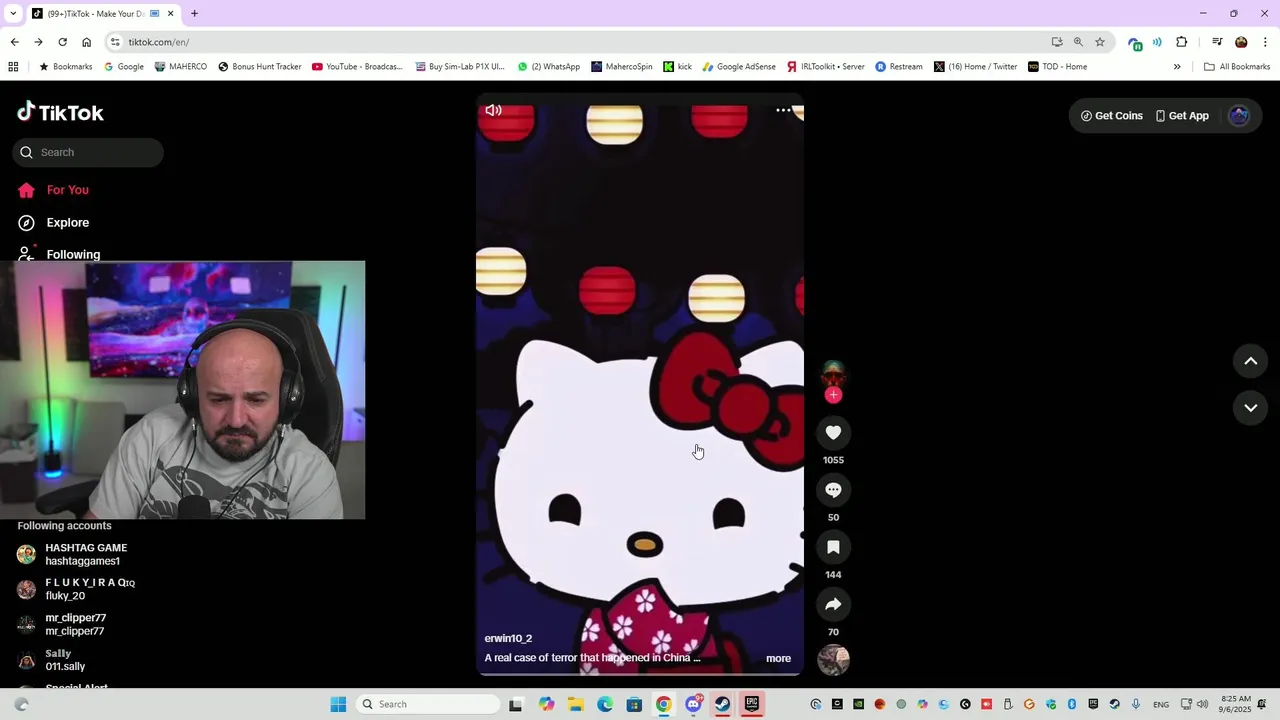Open the Chrome extensions puzzle icon
This screenshot has width=1280, height=720.
coord(1182,42)
